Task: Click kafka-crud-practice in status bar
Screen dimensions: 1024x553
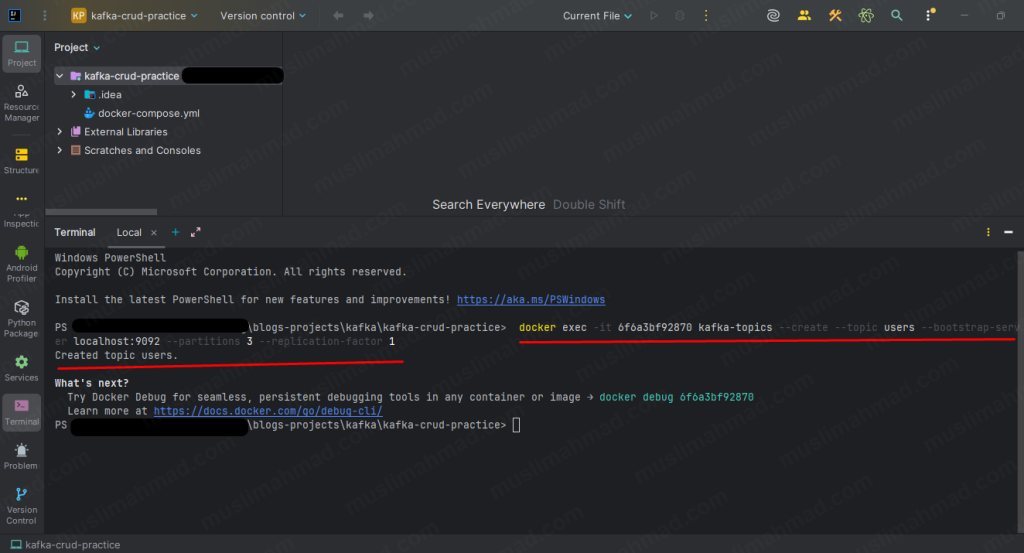Action: [65, 545]
